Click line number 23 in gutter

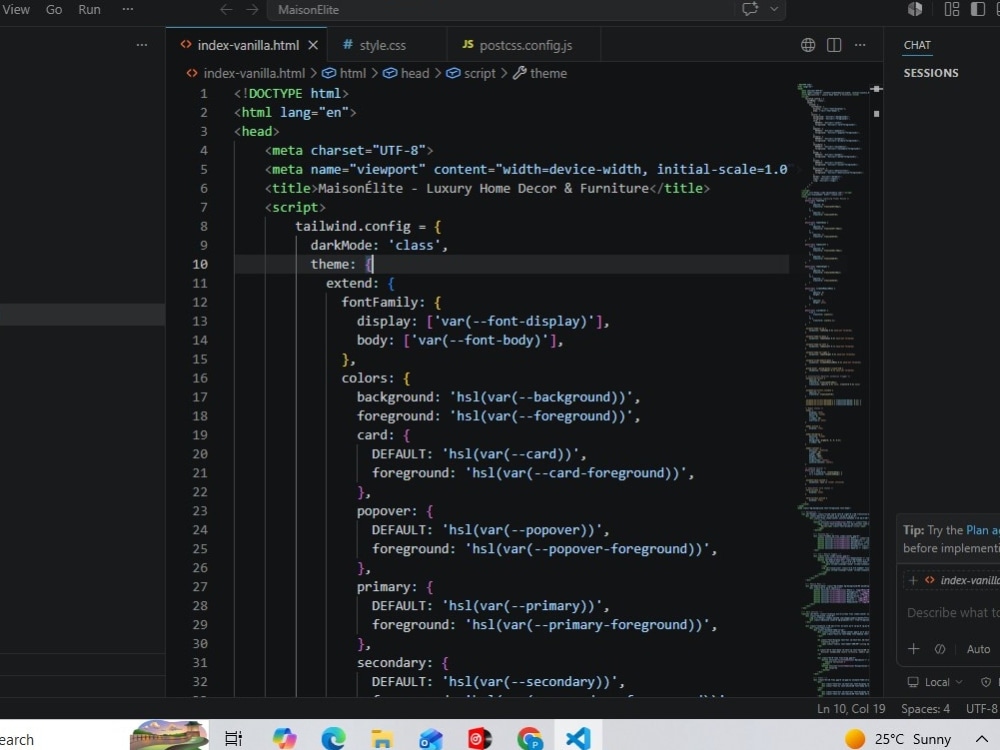(200, 511)
